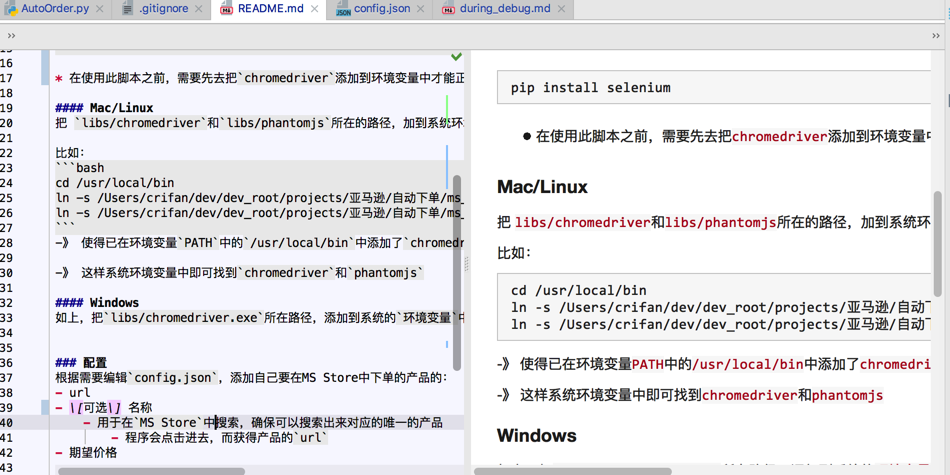
Task: Click line number 40 in the gutter
Action: [x=7, y=422]
